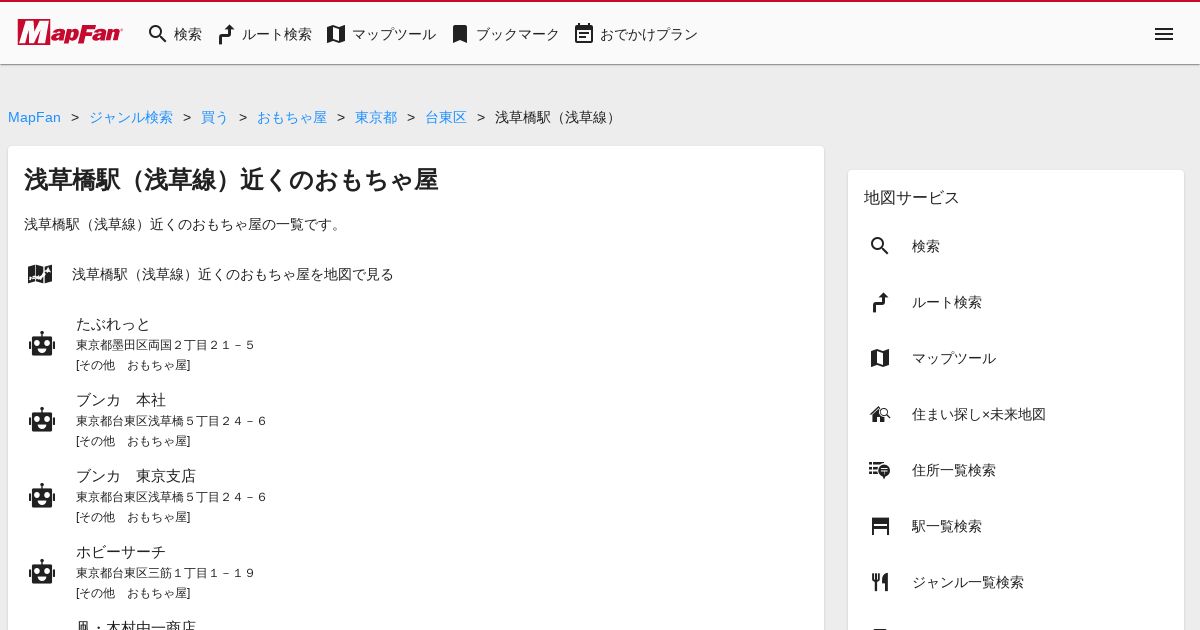Click the sidebar マップツール map icon
The width and height of the screenshot is (1200, 630).
[x=880, y=358]
